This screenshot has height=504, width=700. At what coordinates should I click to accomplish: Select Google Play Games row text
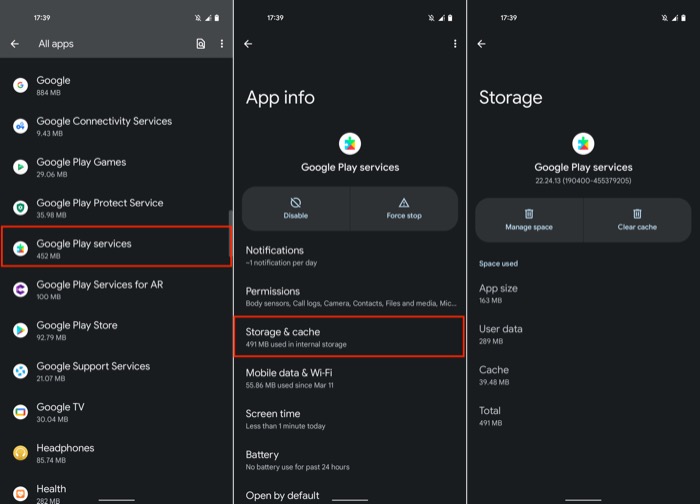coord(81,167)
